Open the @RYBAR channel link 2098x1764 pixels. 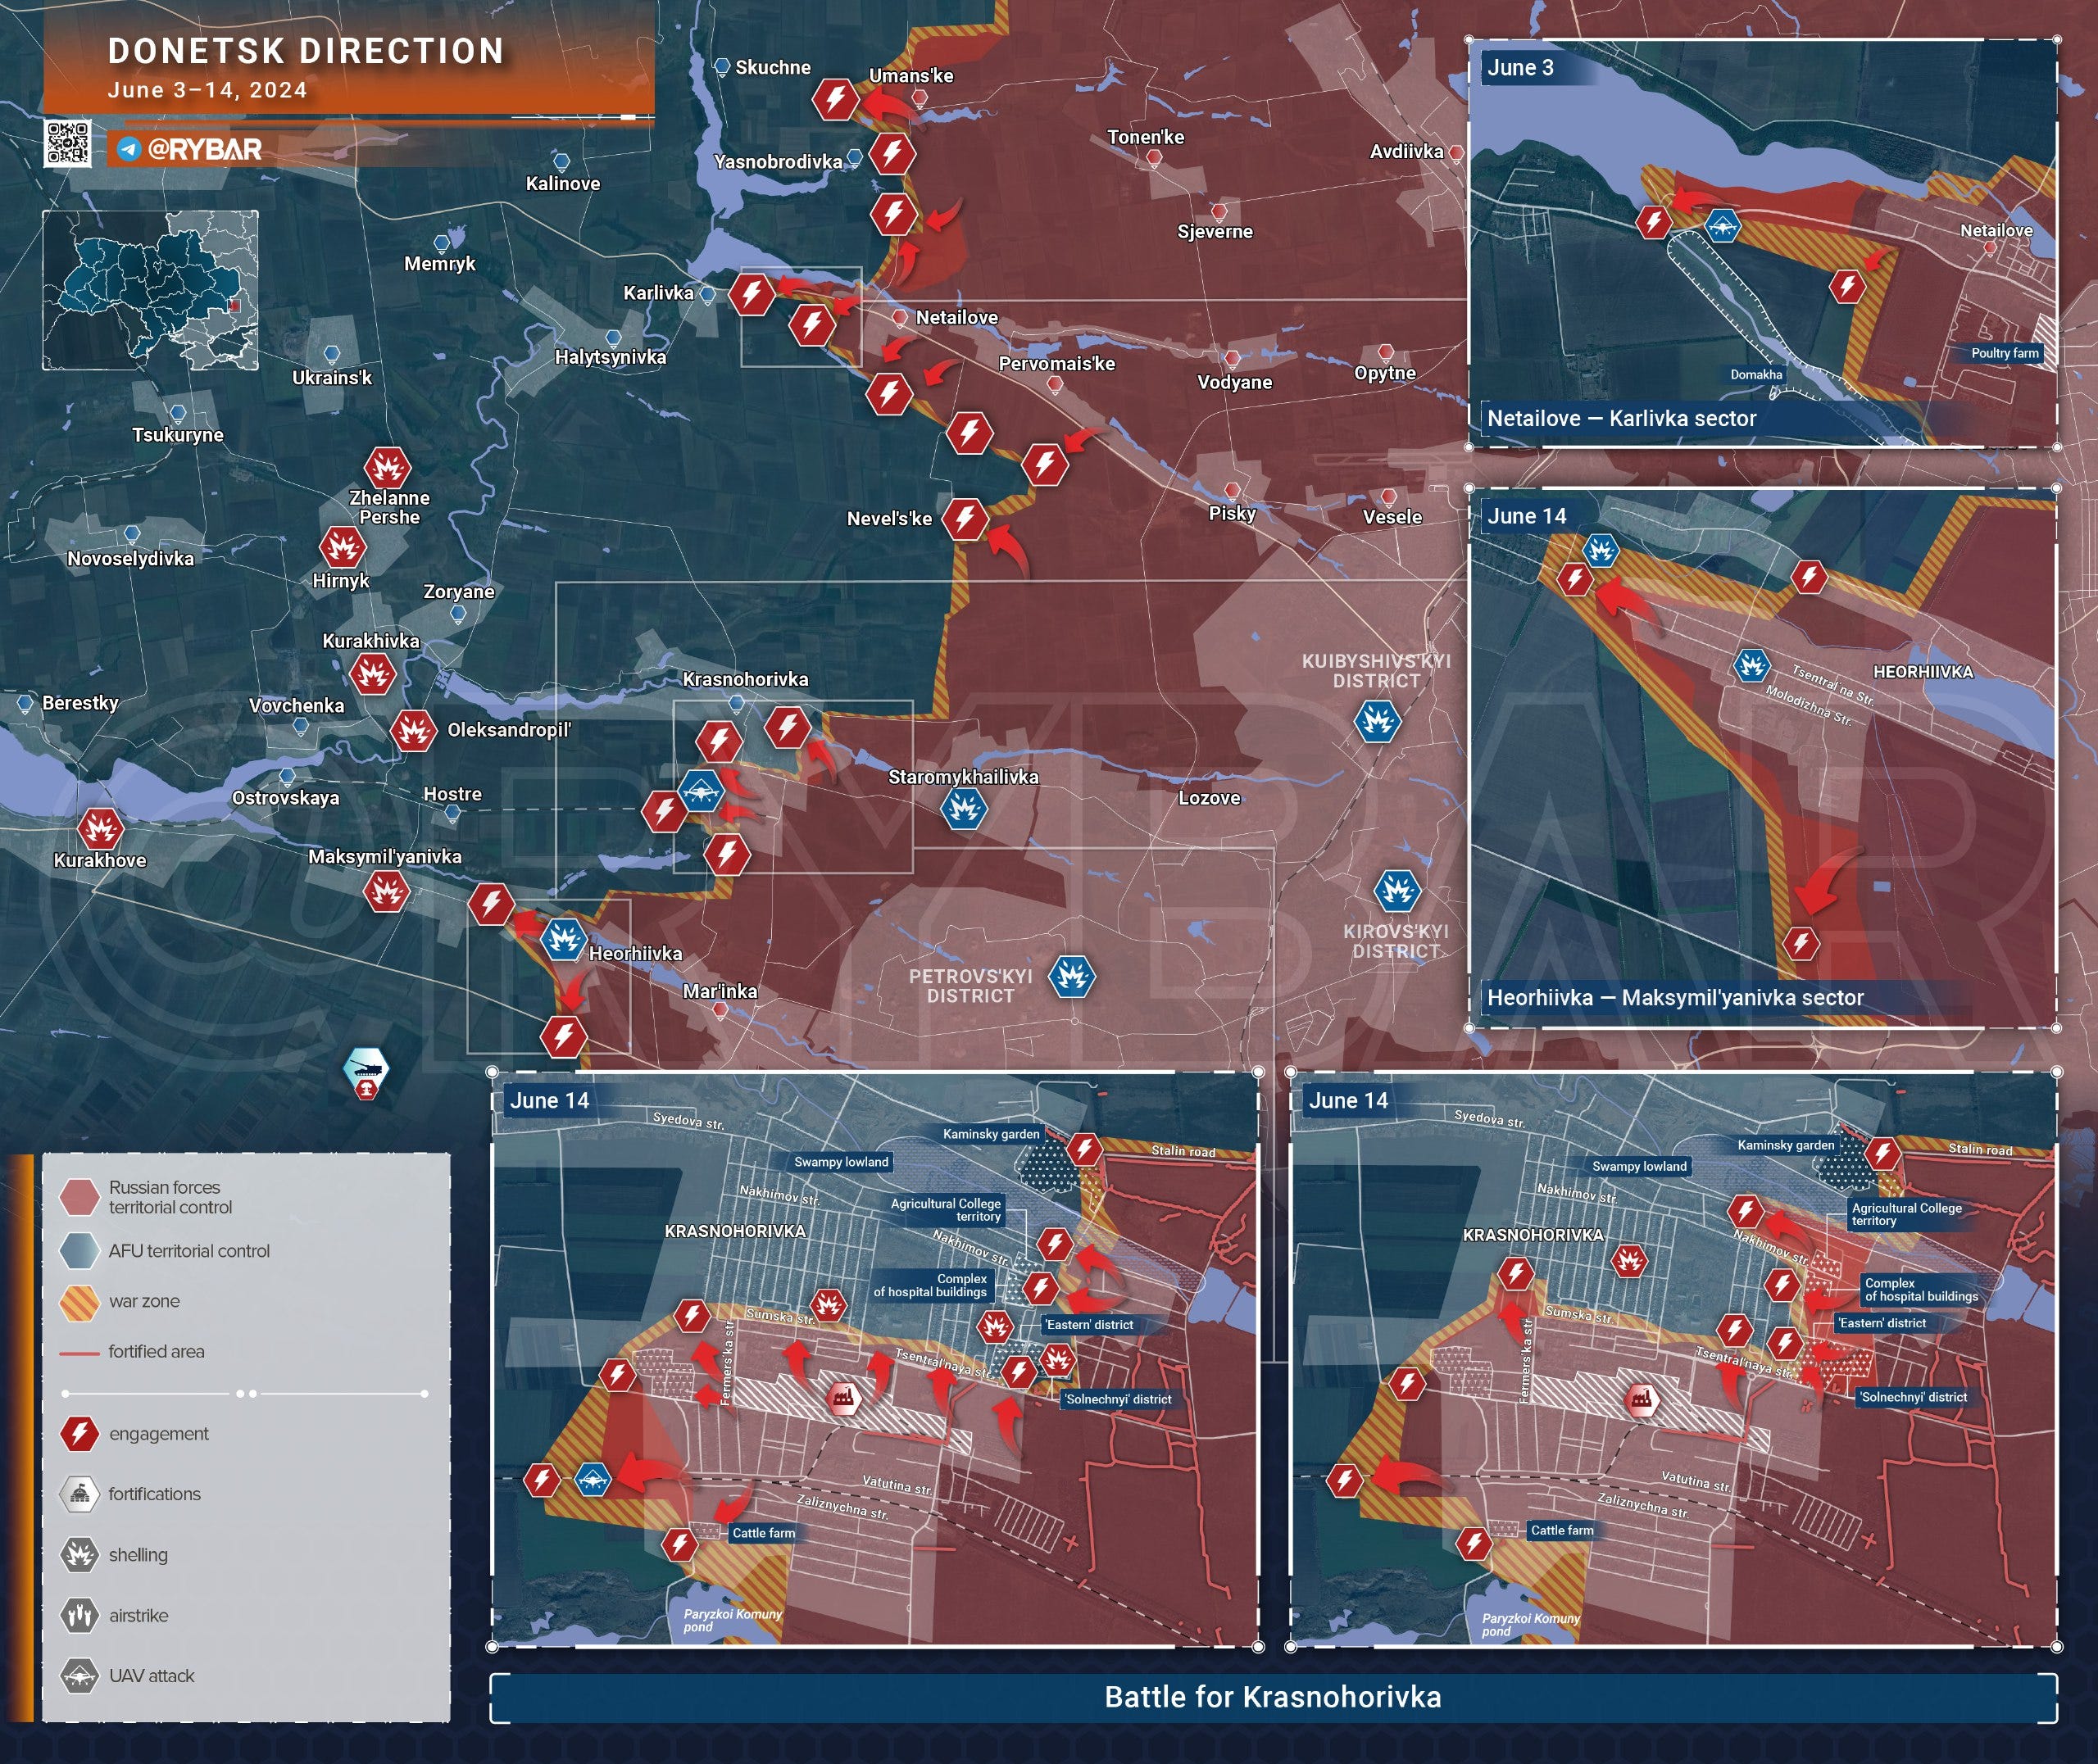pos(204,150)
